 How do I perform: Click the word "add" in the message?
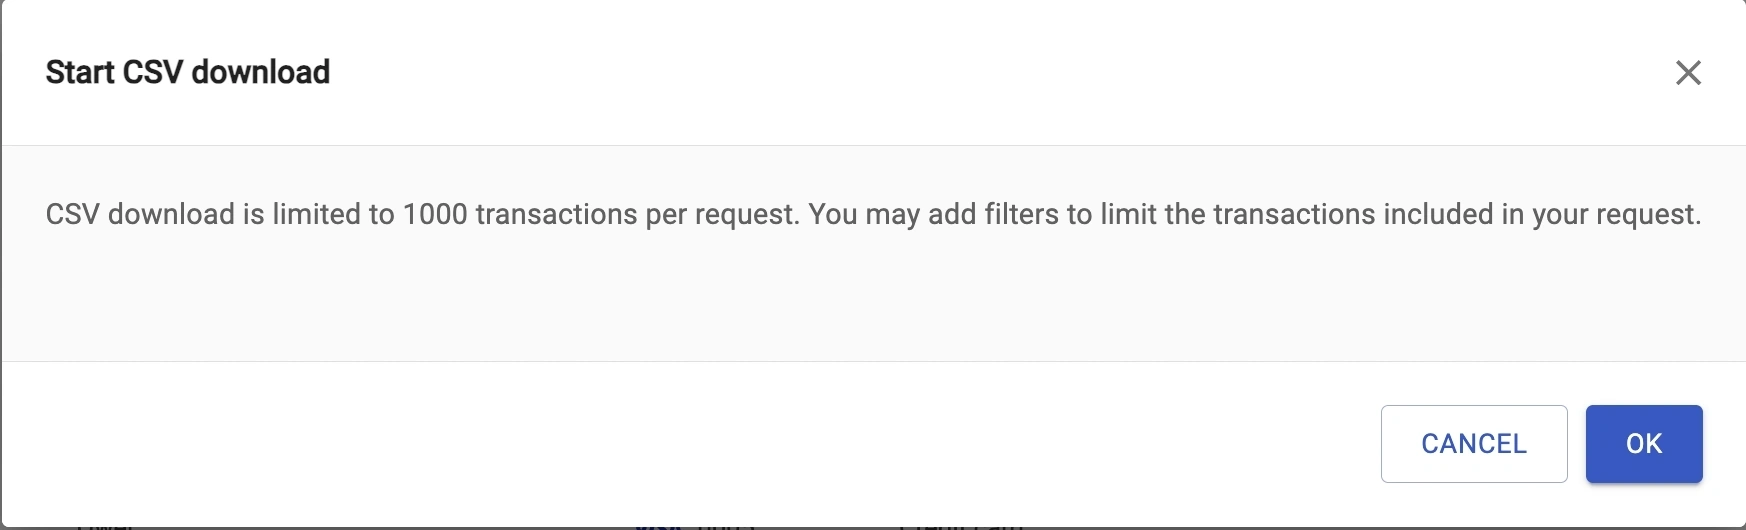tap(951, 214)
